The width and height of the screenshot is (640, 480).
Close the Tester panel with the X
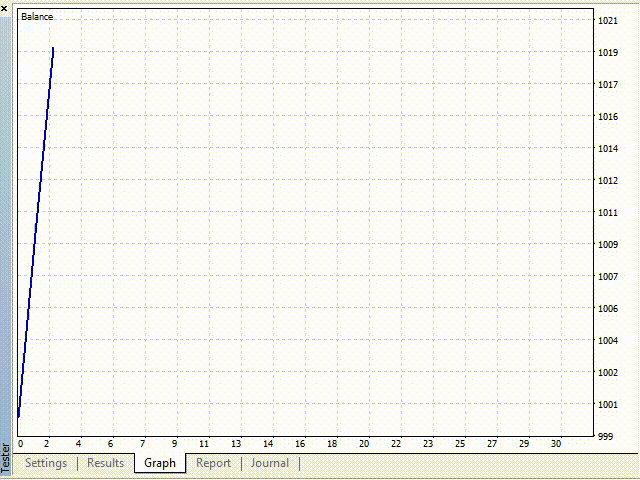pyautogui.click(x=4, y=6)
